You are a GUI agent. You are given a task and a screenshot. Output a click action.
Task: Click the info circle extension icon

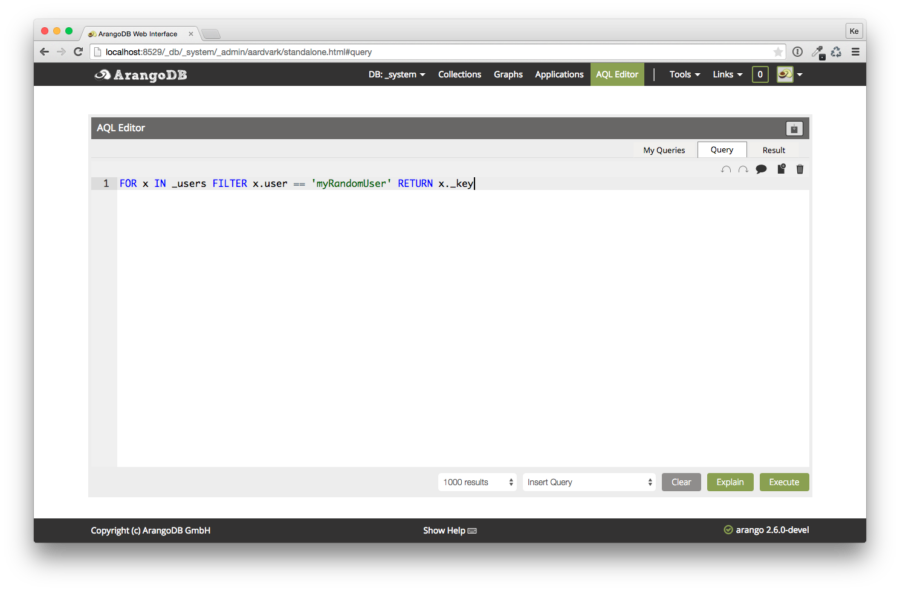point(797,52)
